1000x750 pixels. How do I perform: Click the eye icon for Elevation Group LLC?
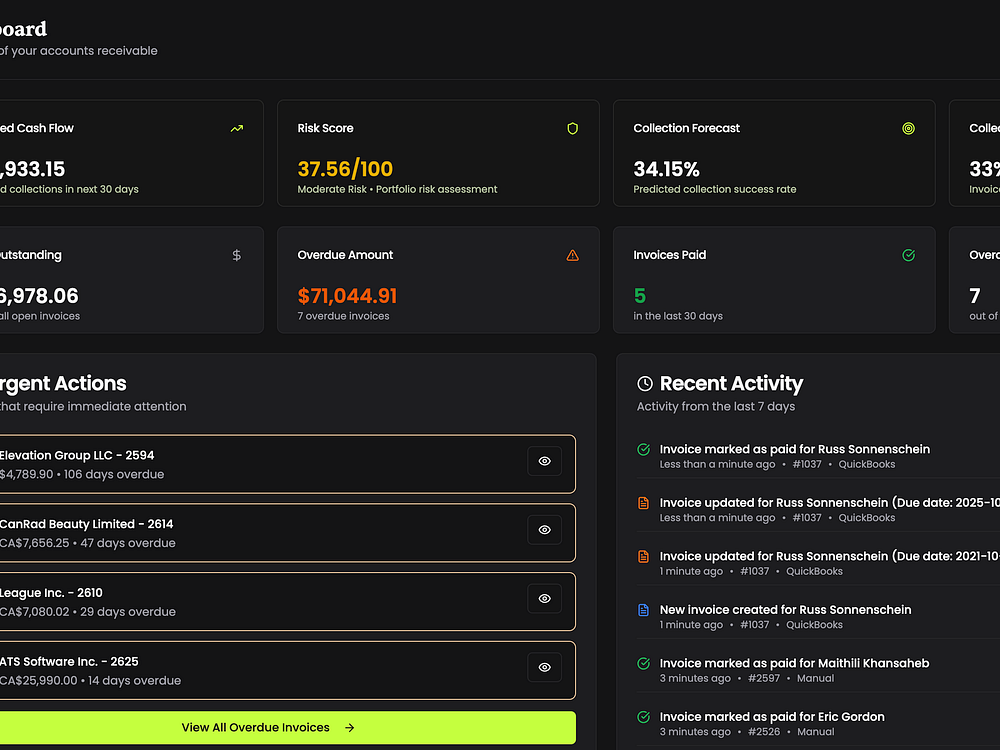(545, 461)
